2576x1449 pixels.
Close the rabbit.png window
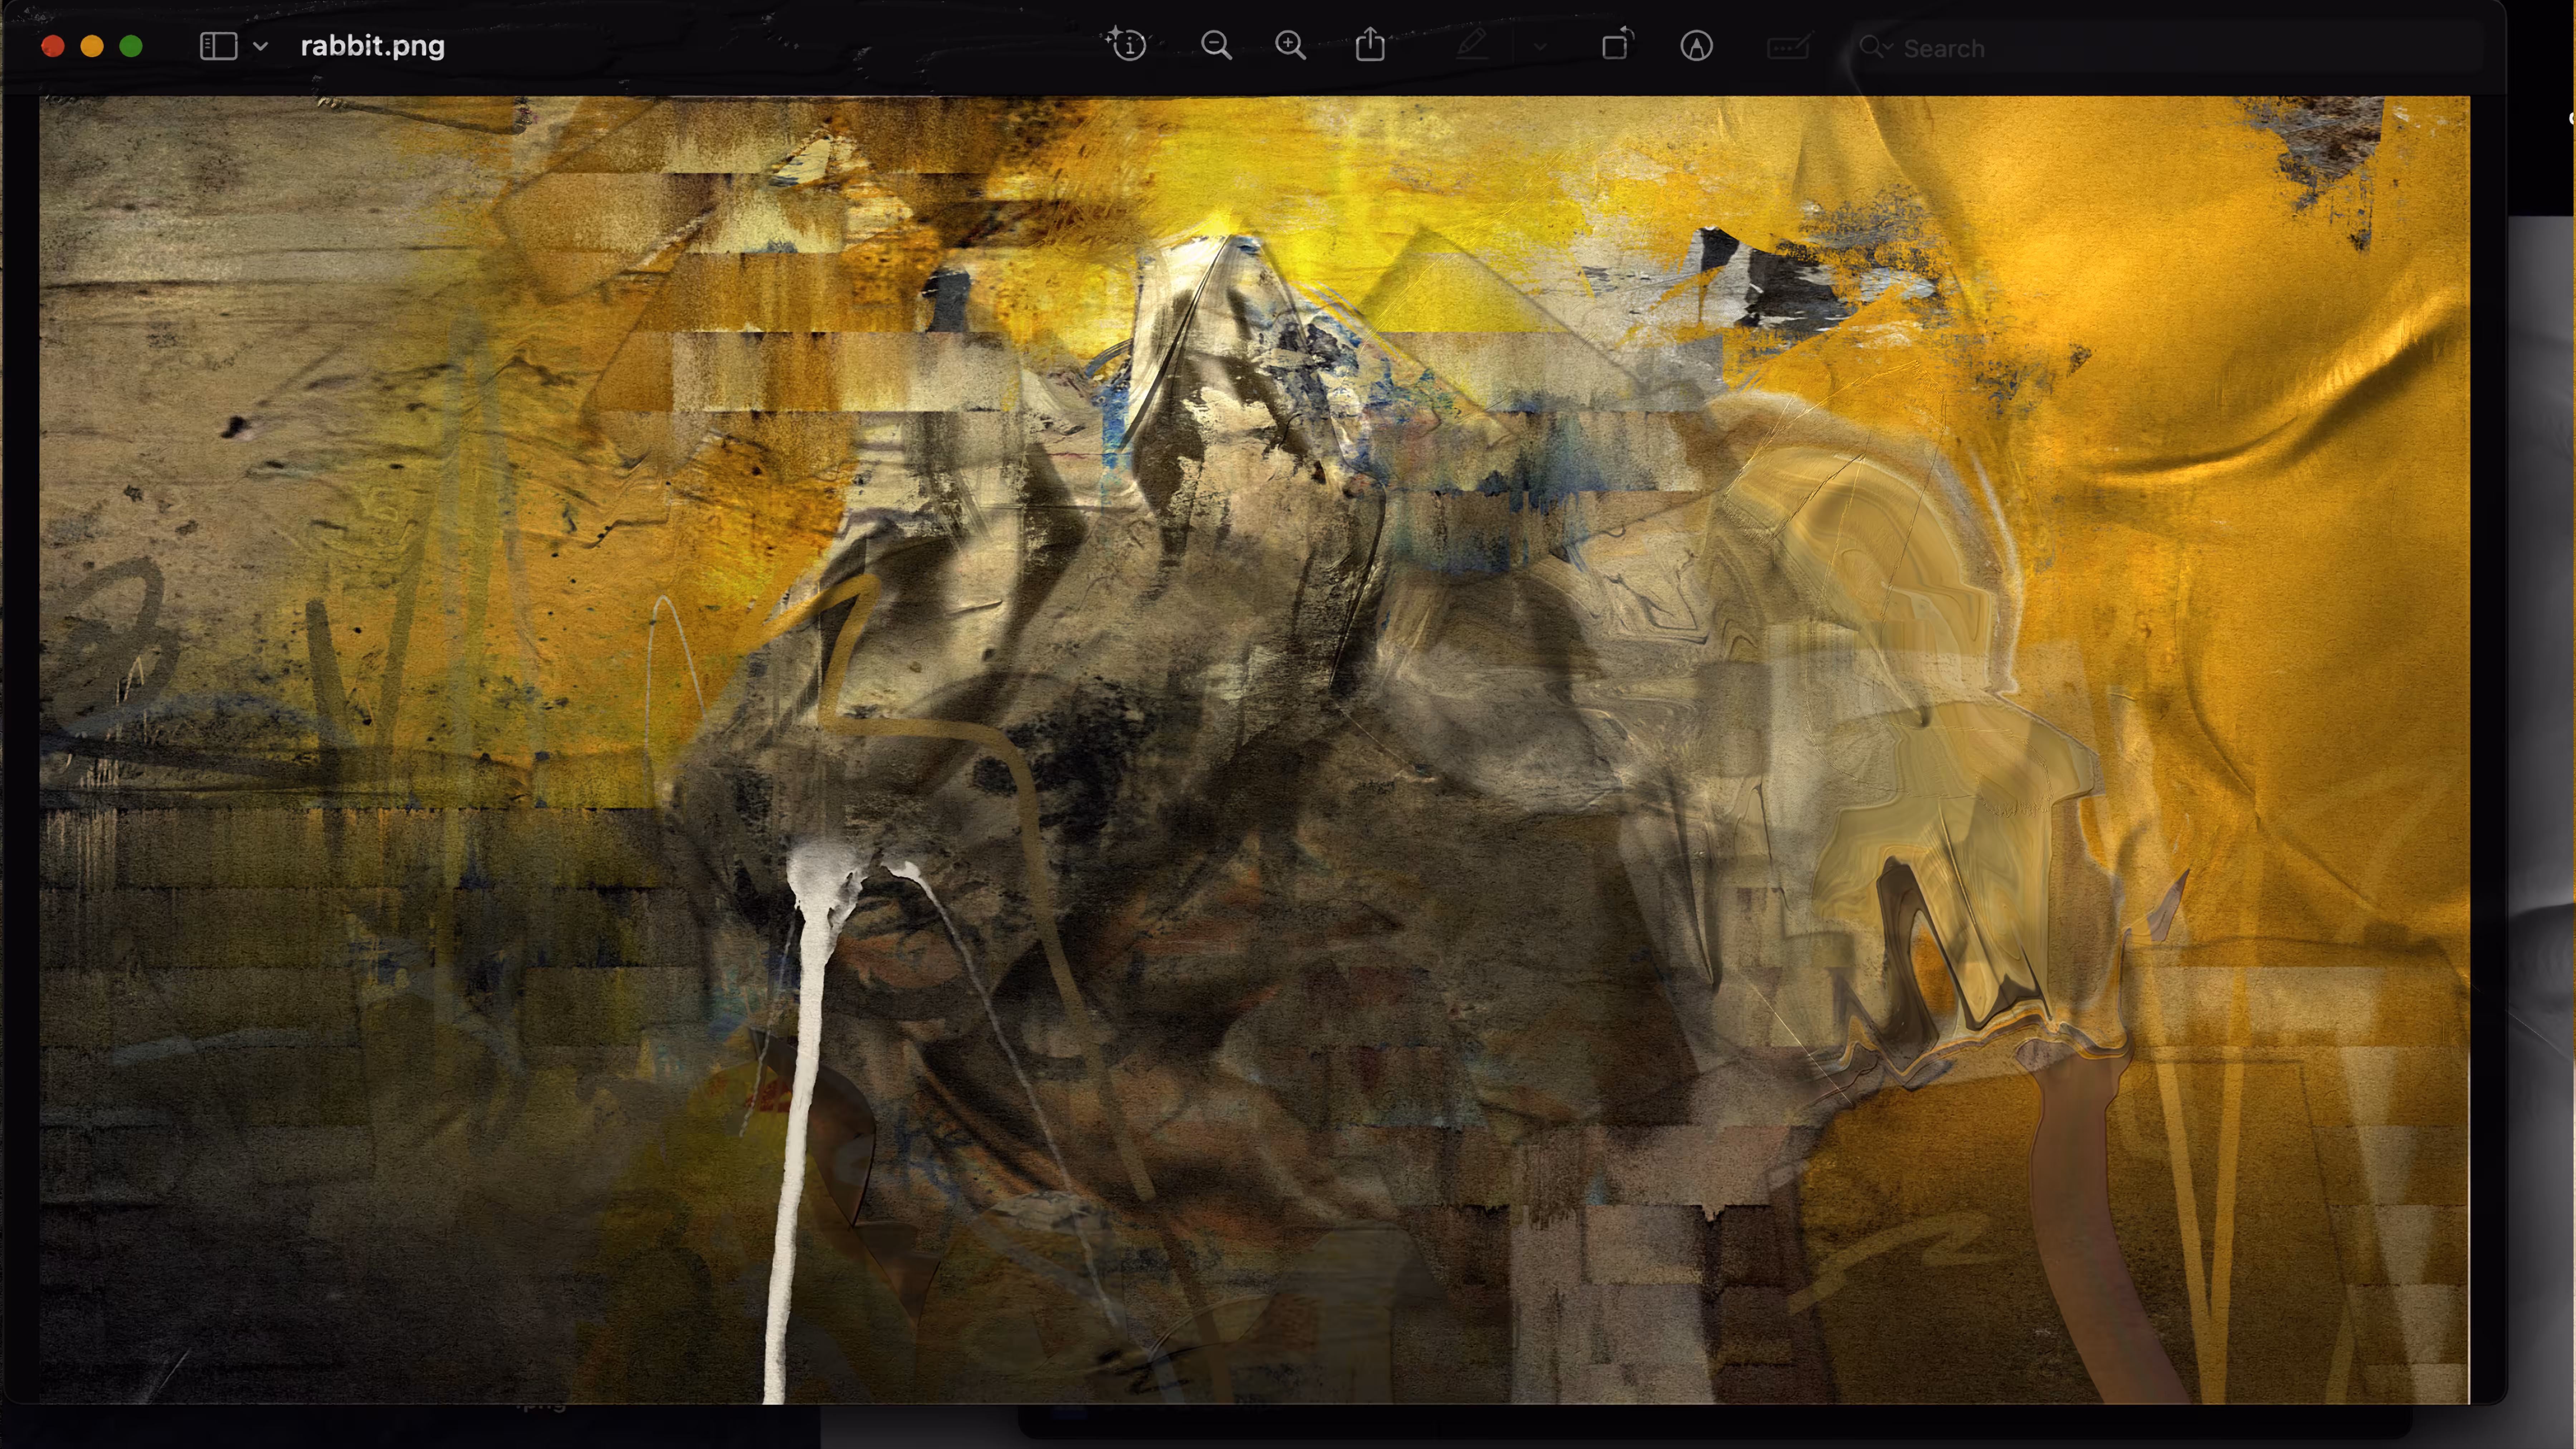coord(53,46)
